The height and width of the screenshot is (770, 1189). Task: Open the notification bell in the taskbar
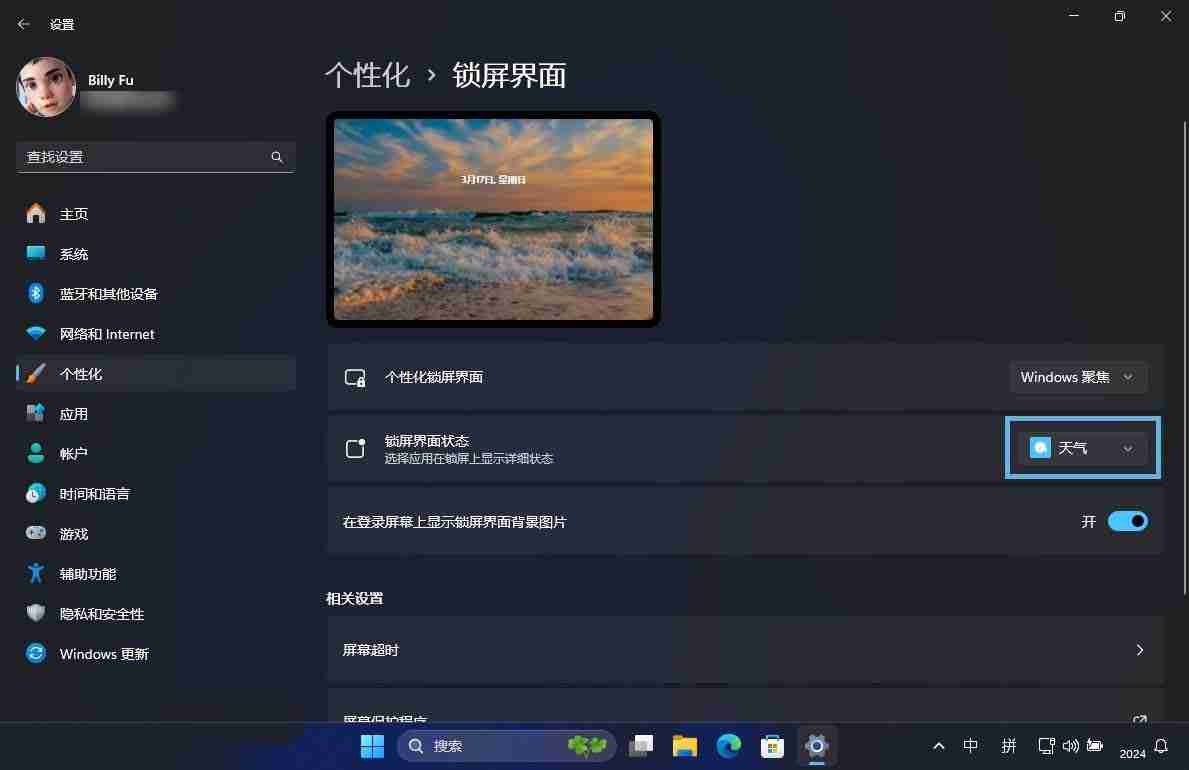coord(1159,745)
